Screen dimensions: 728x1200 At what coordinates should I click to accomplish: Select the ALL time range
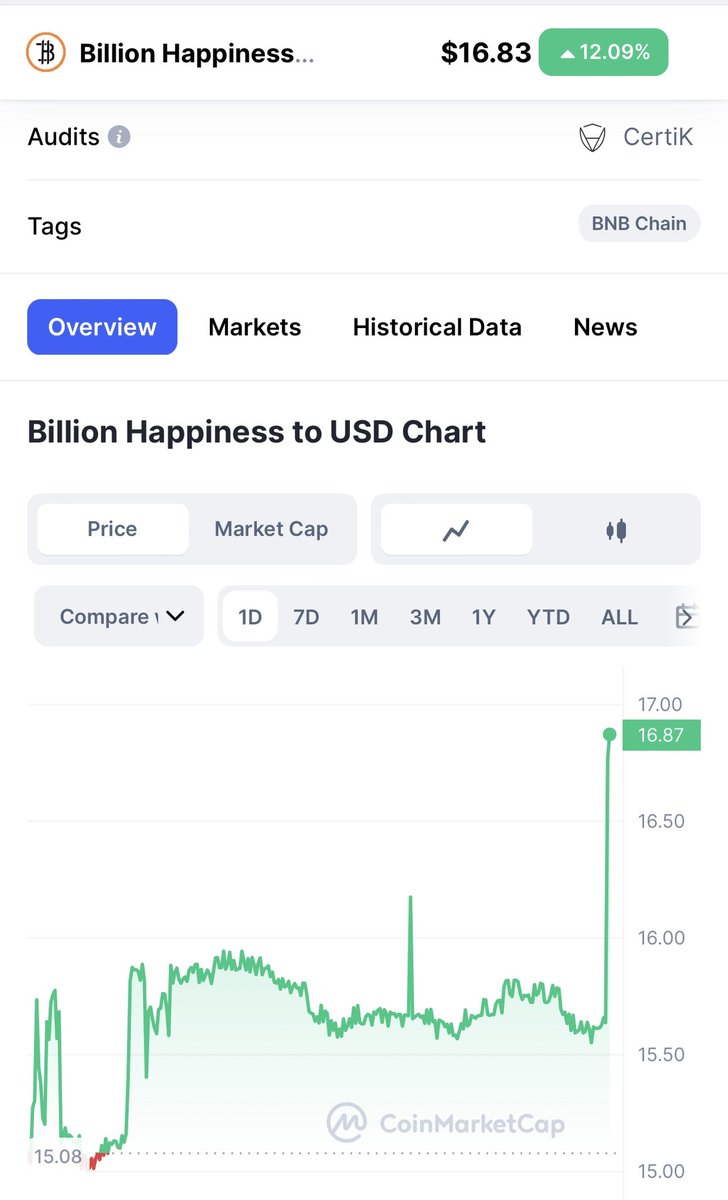(x=619, y=617)
